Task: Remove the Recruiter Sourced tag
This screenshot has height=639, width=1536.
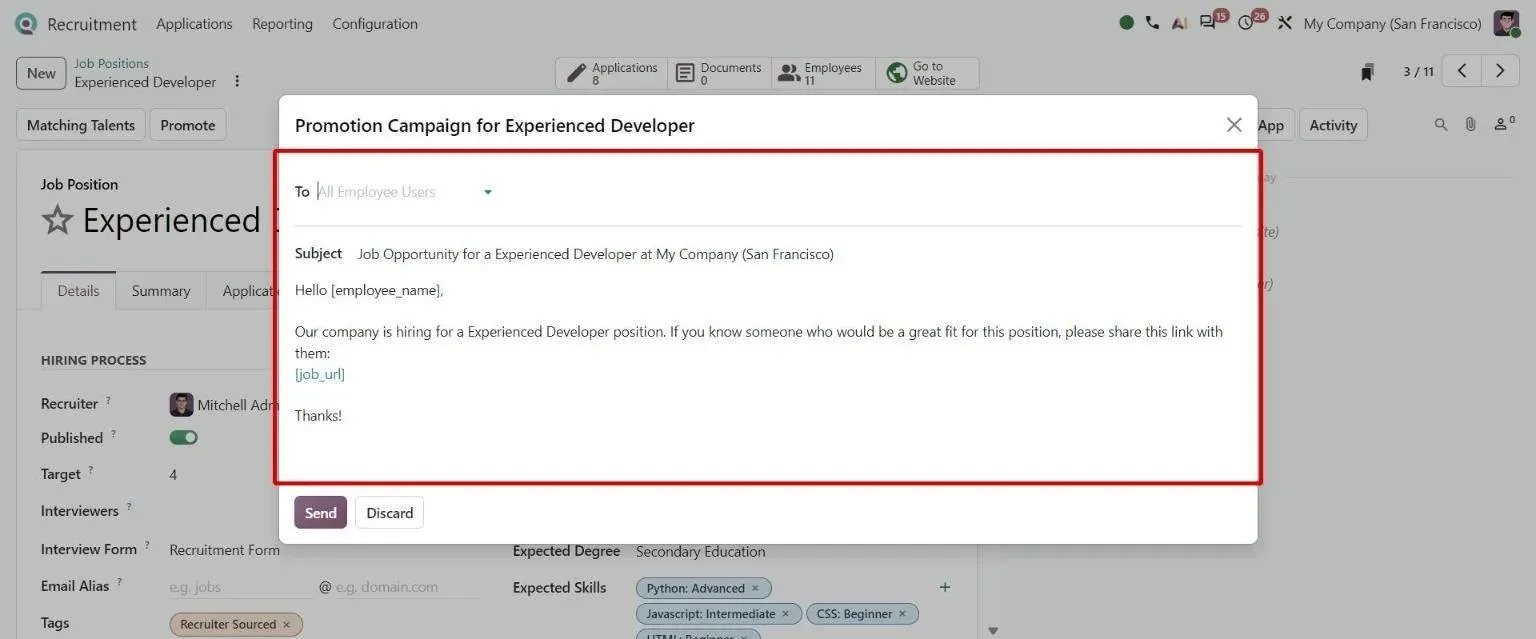Action: click(286, 625)
